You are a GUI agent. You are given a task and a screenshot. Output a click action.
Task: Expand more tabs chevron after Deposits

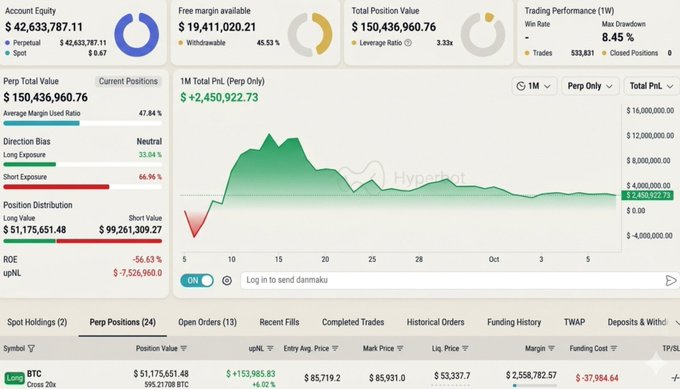point(677,323)
